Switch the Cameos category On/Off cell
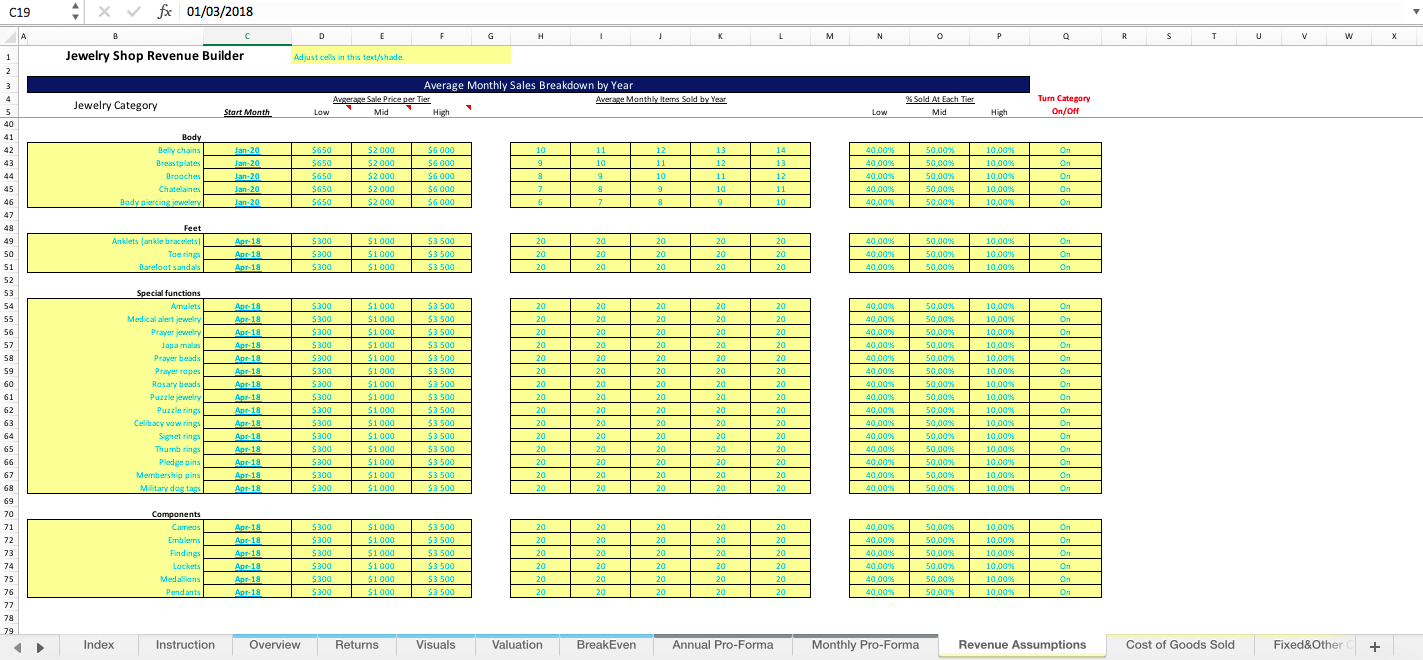Screen dimensions: 1423x660 click(1063, 527)
